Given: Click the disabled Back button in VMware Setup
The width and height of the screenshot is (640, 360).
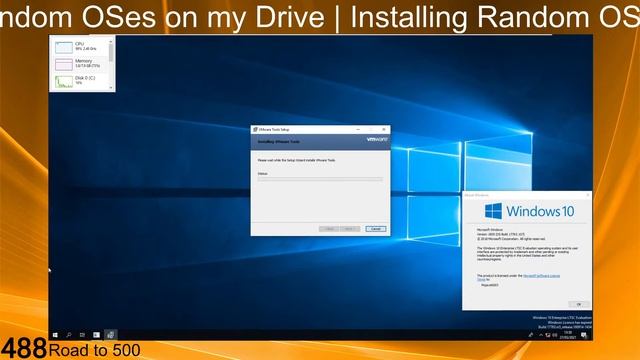Looking at the screenshot, I should coord(329,229).
